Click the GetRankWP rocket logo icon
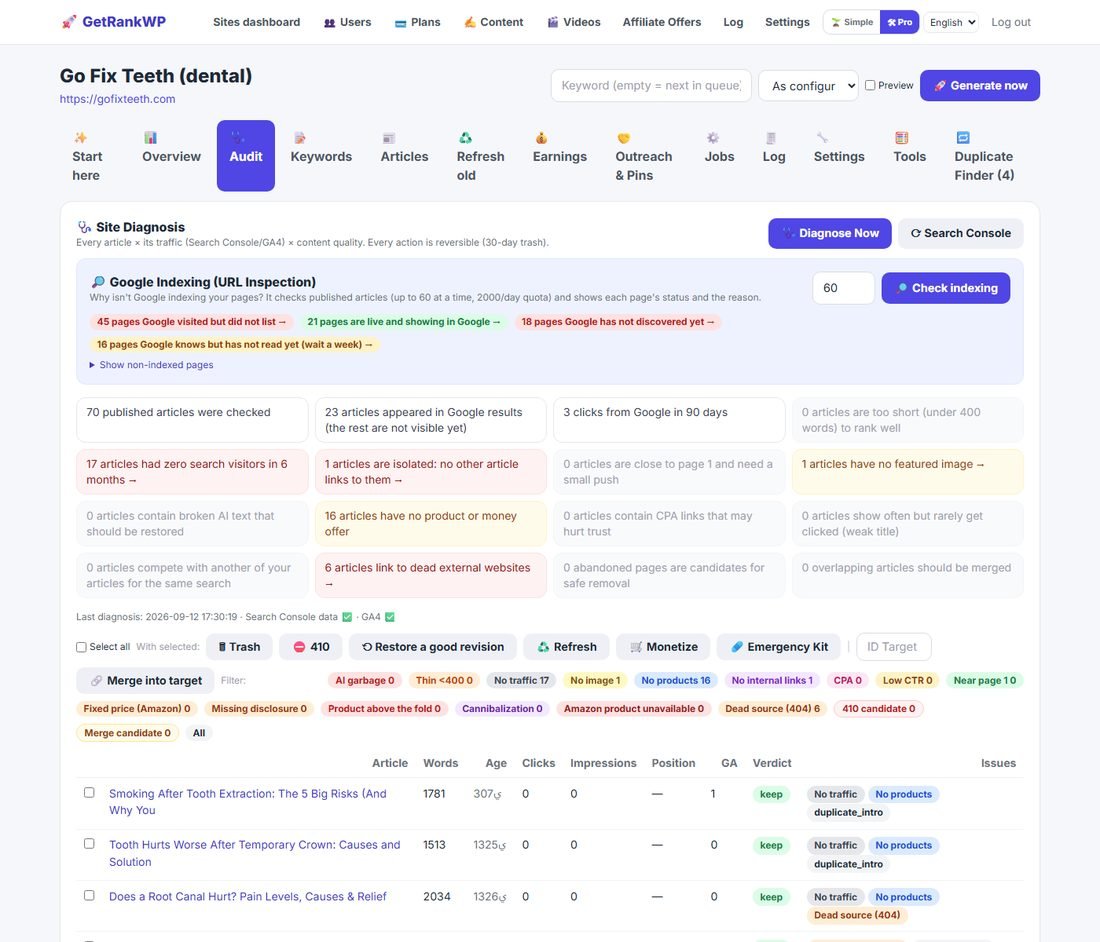The height and width of the screenshot is (942, 1100). 69,22
